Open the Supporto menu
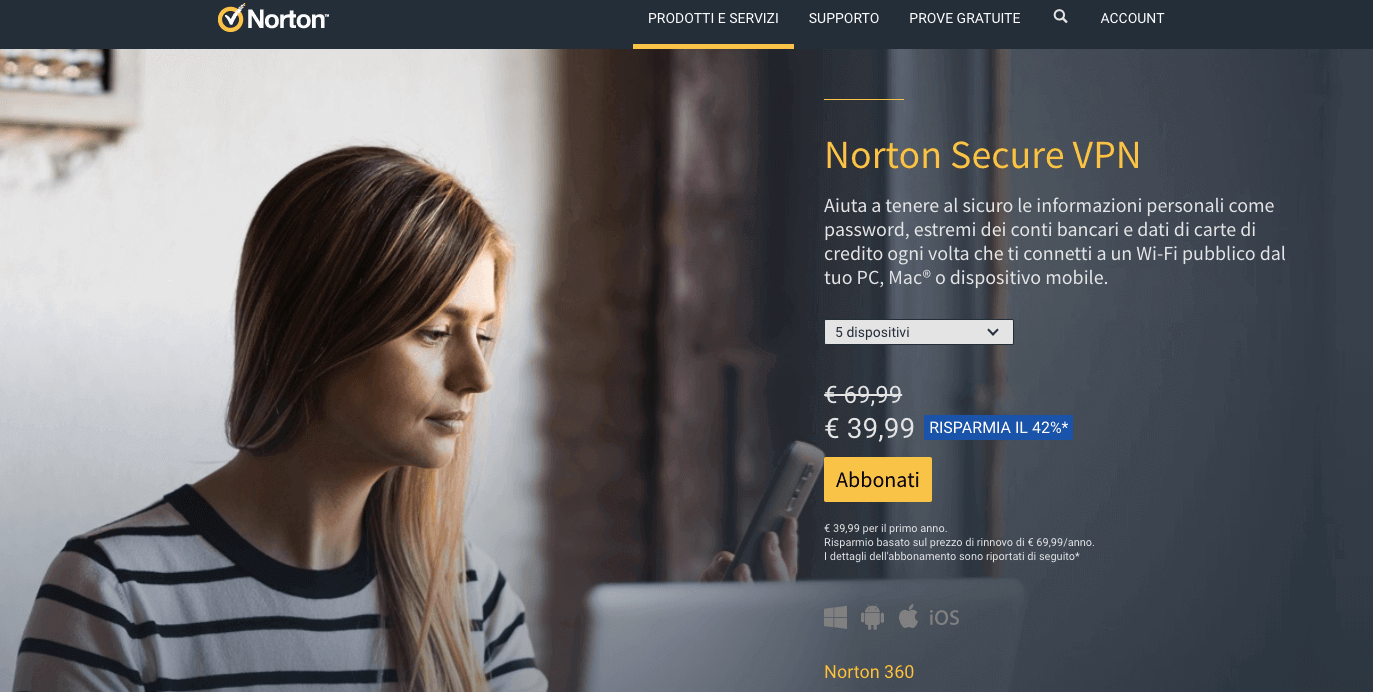This screenshot has width=1373, height=692. pyautogui.click(x=844, y=18)
